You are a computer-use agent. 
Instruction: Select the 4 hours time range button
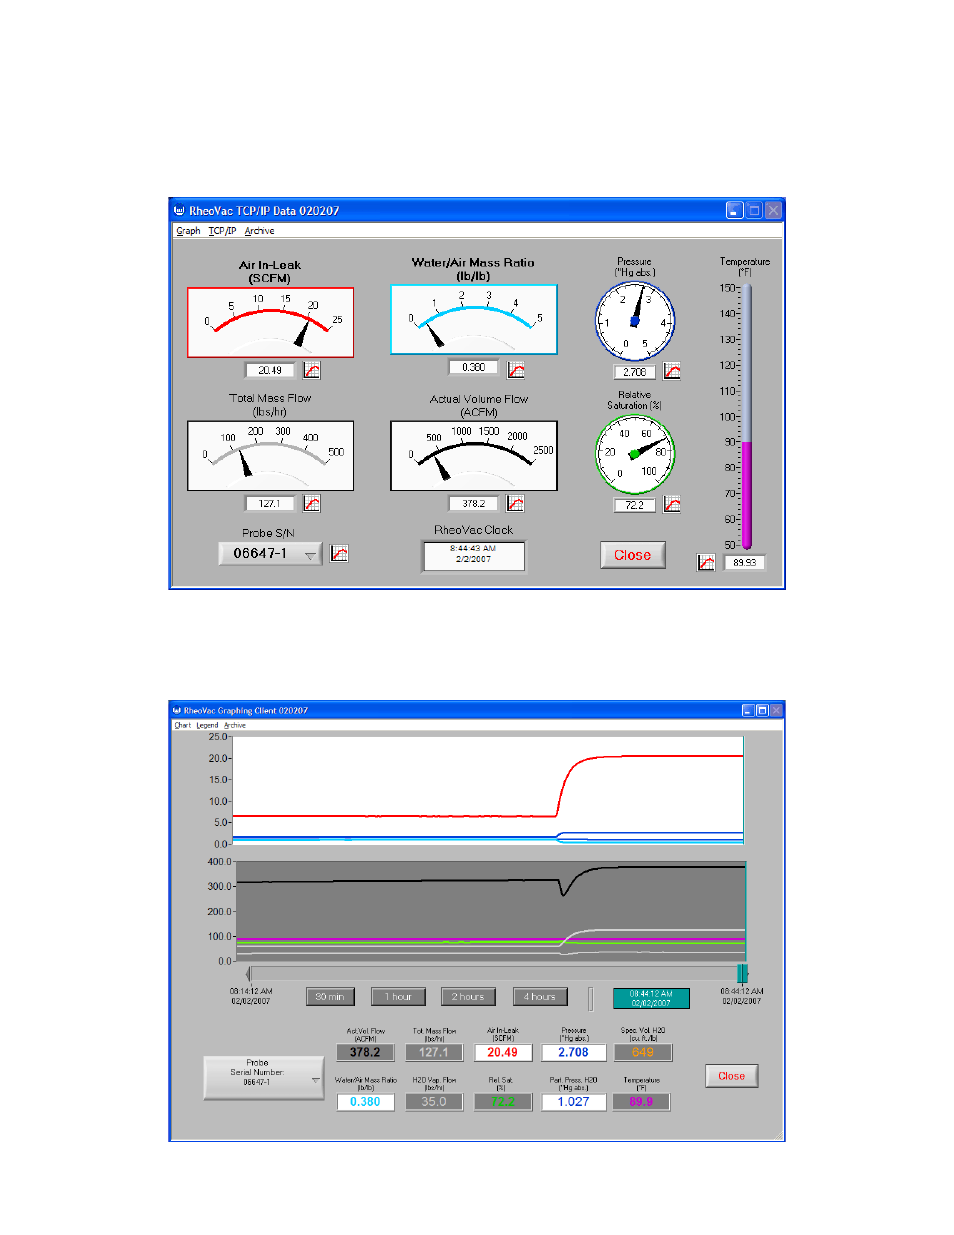[x=540, y=997]
